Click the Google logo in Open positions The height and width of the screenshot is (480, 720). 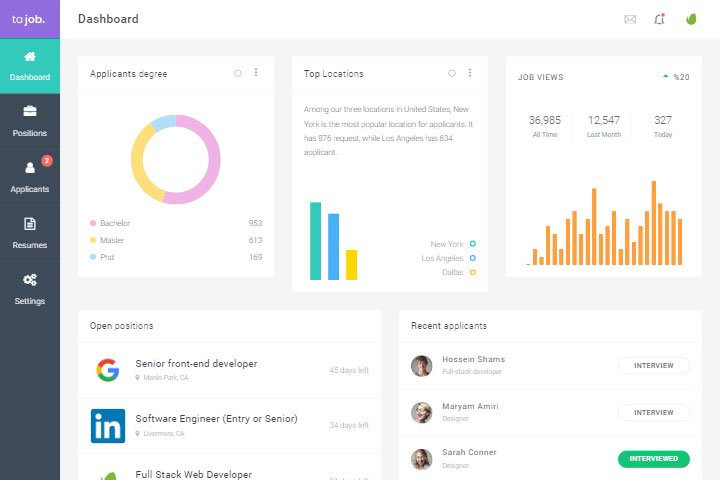click(x=107, y=370)
